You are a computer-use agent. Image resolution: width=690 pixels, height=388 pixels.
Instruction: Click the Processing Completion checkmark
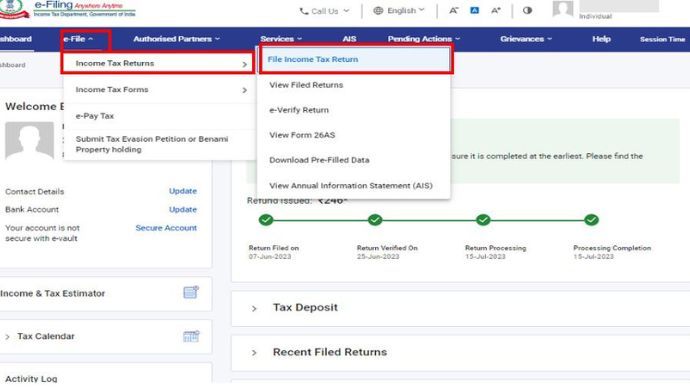click(591, 220)
